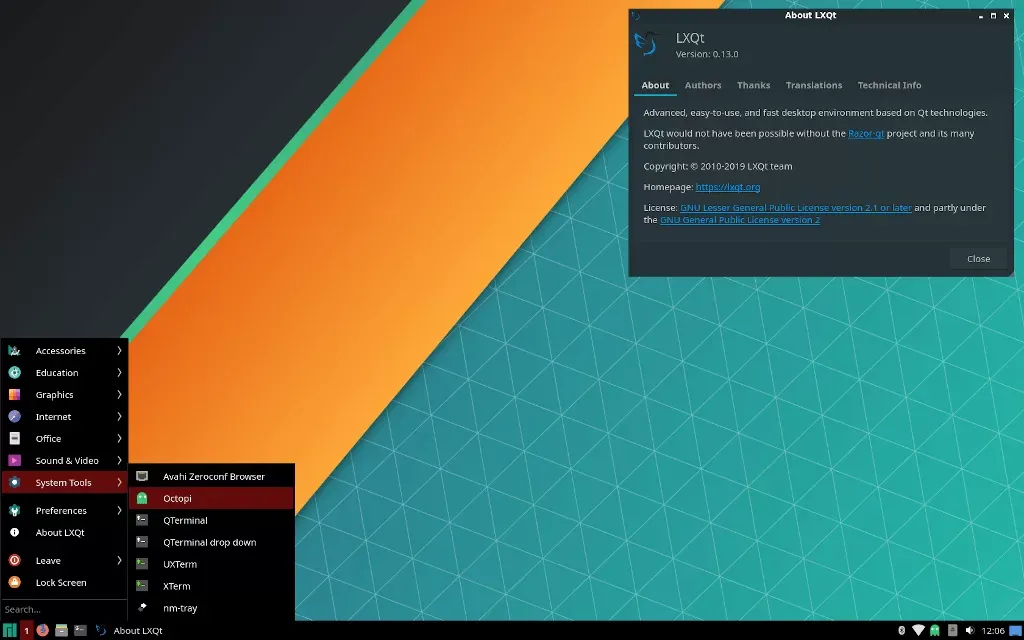Image resolution: width=1024 pixels, height=640 pixels.
Task: Switch to desktop 1 in pager
Action: click(x=27, y=630)
